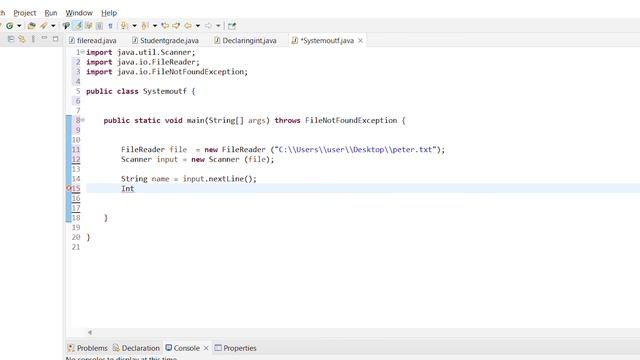Viewport: 640px width, 360px height.
Task: Minimize the left panel view
Action: 44,38
